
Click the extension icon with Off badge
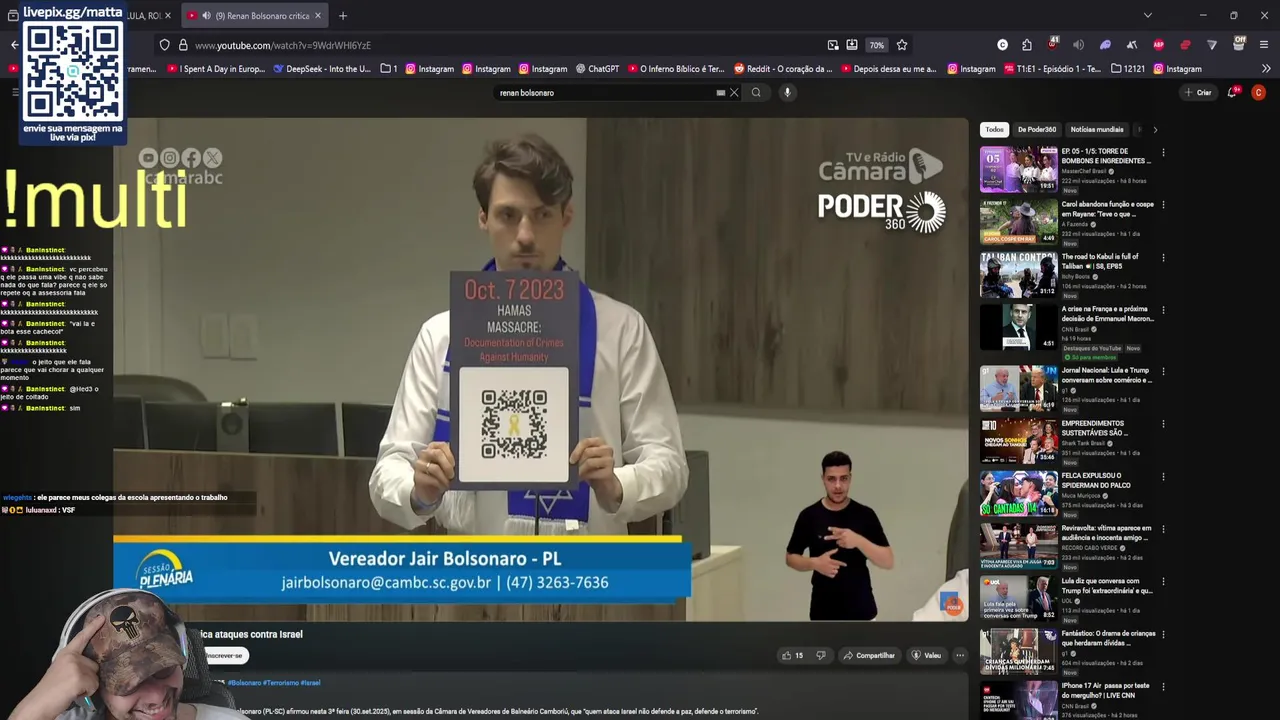1239,45
